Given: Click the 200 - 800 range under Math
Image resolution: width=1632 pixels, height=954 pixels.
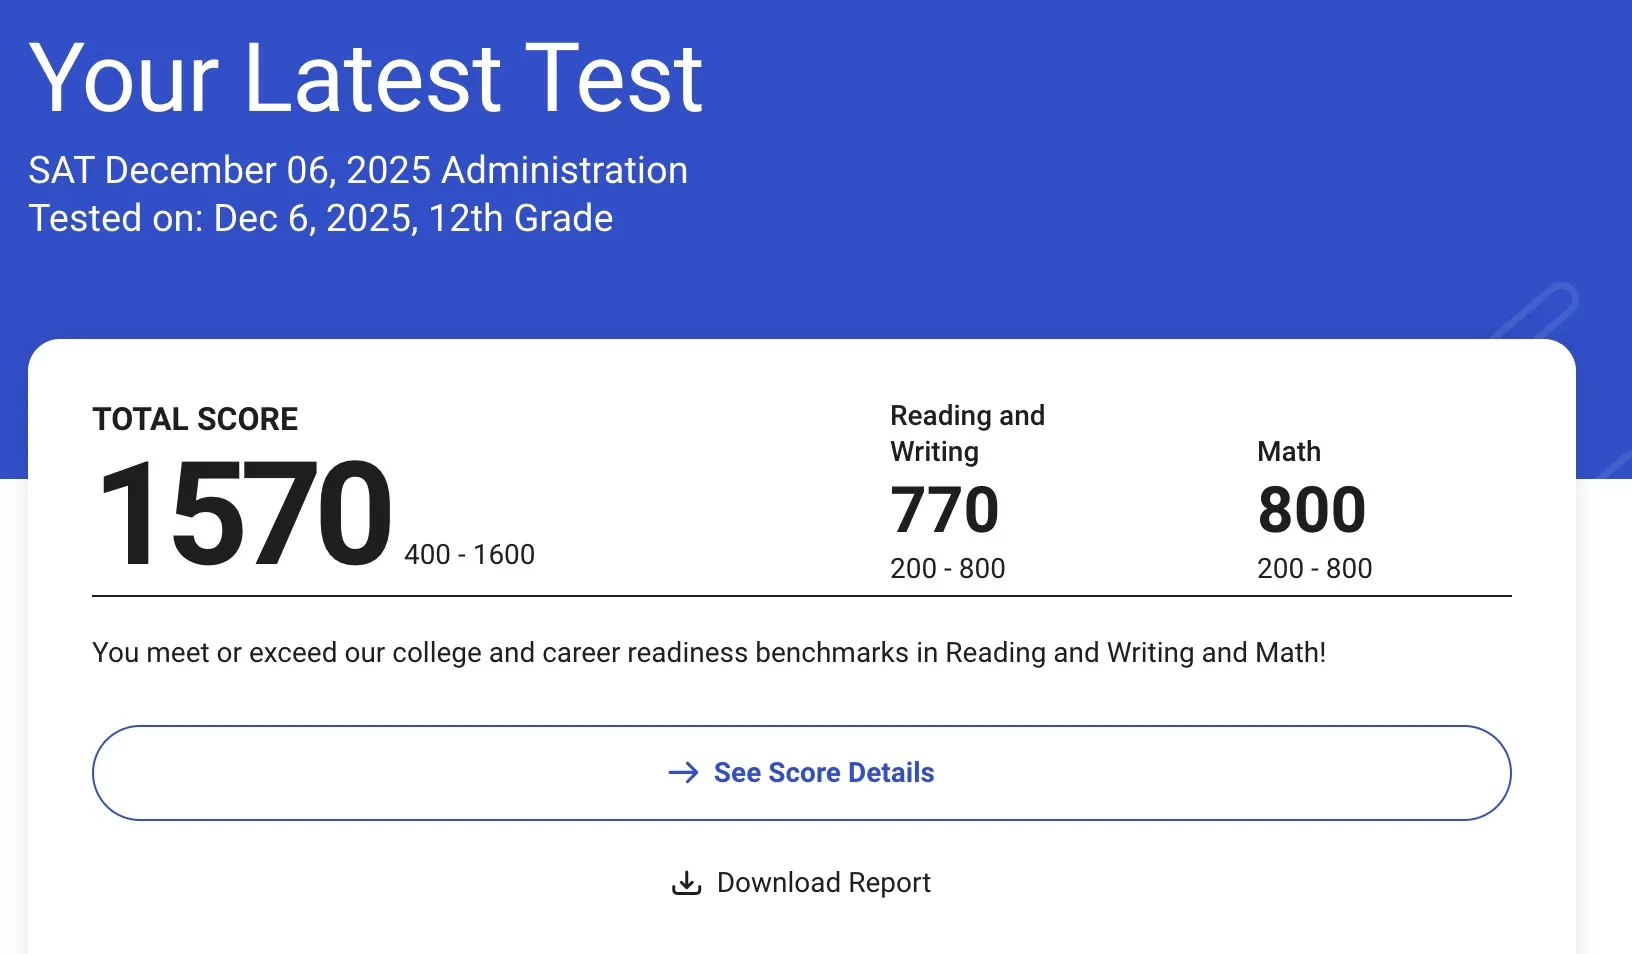Looking at the screenshot, I should pyautogui.click(x=1315, y=568).
